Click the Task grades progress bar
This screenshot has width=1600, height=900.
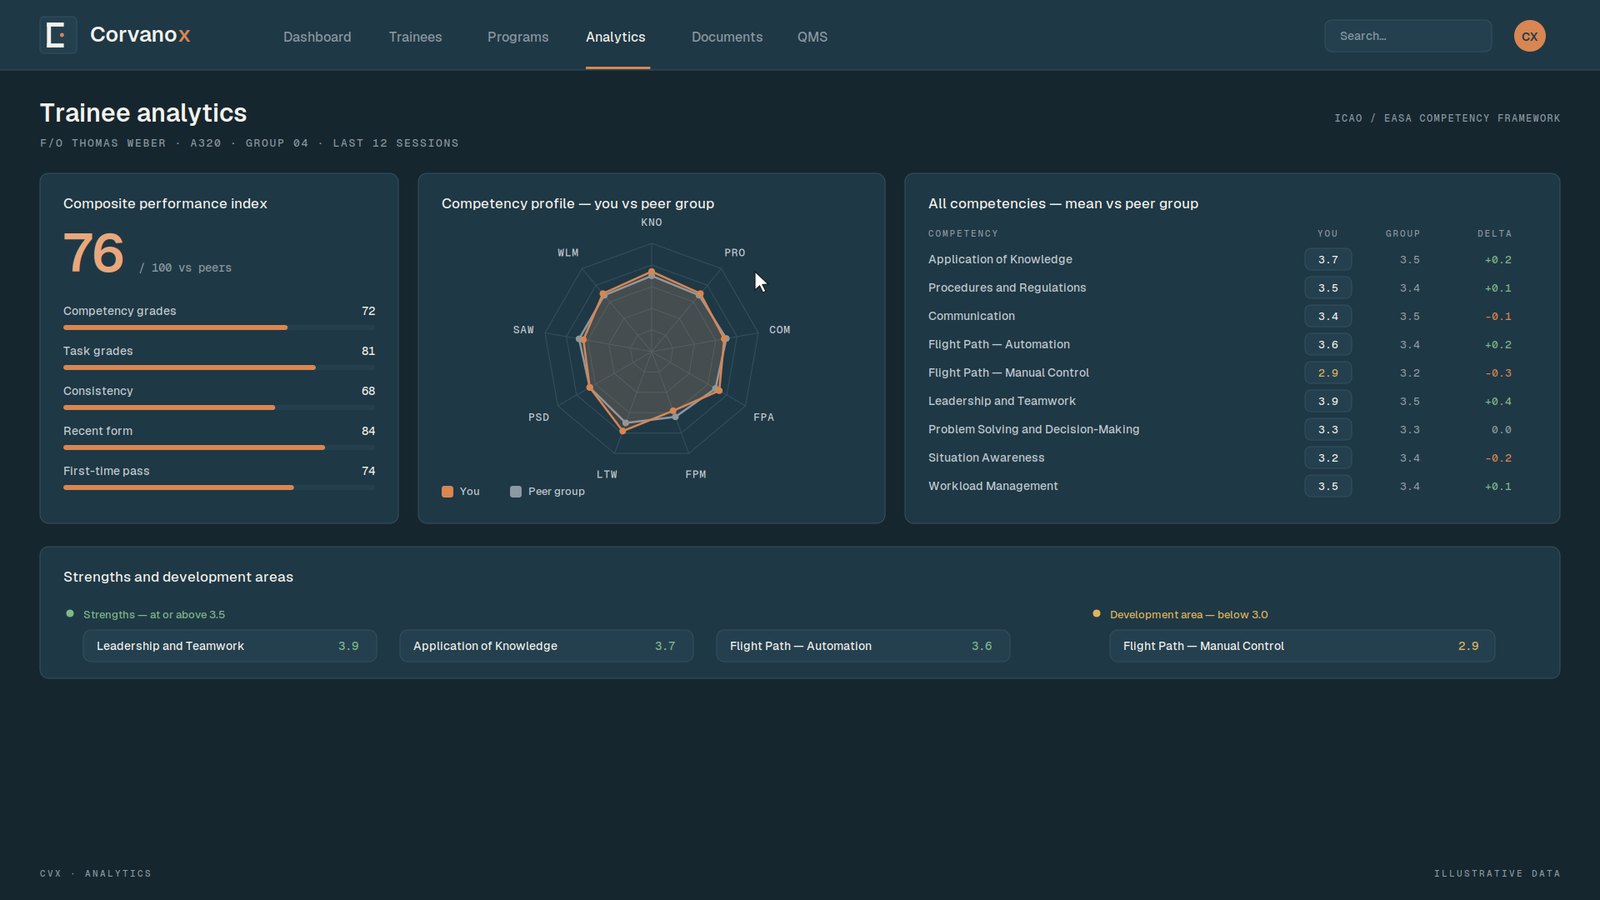tap(219, 367)
